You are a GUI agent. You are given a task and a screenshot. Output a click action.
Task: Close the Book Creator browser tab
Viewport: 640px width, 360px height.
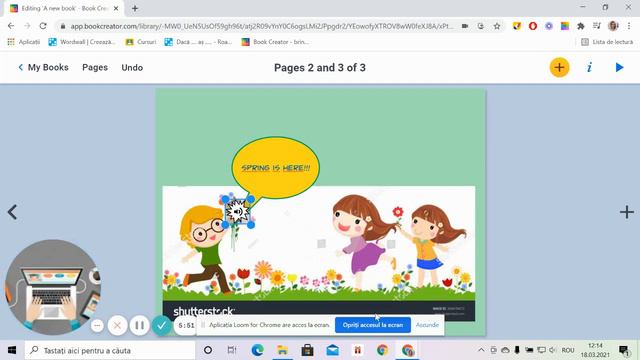click(x=116, y=8)
